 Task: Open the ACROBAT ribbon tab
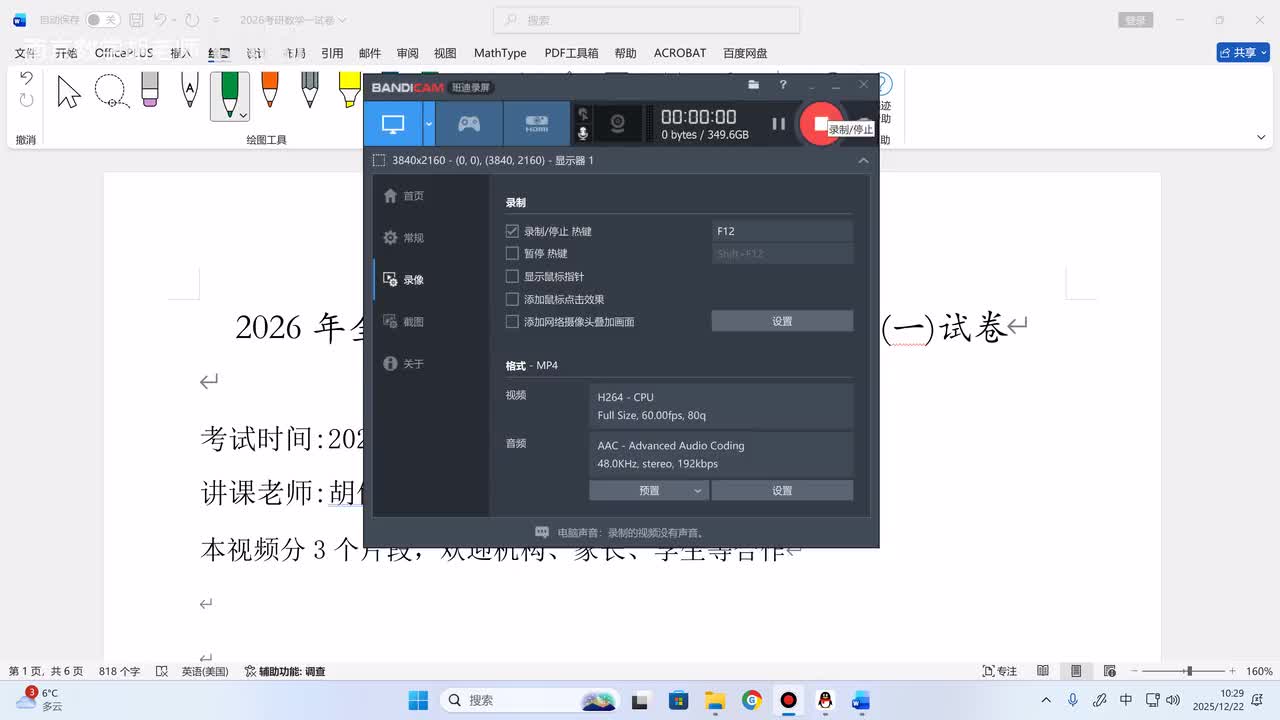(680, 53)
